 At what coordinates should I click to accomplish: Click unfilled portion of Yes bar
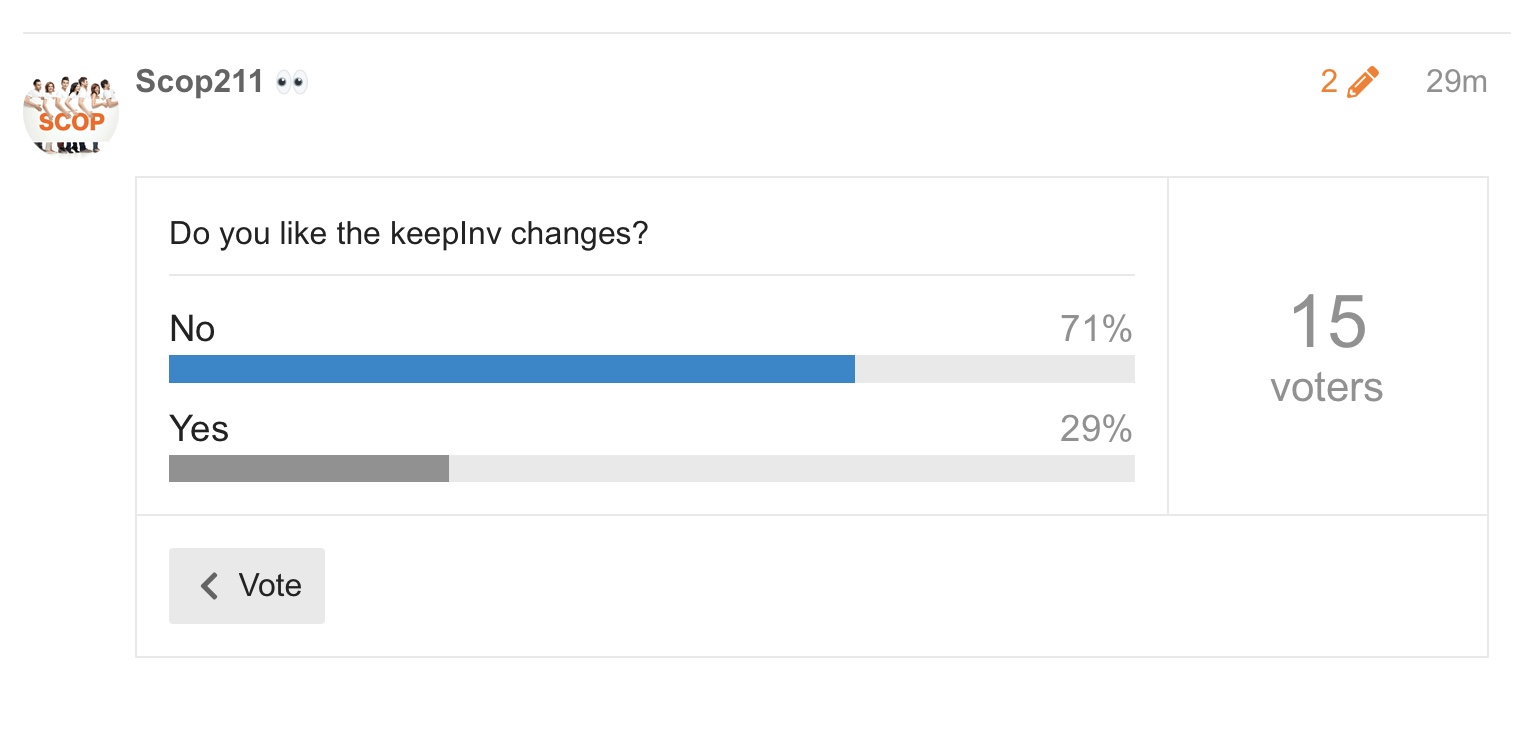792,468
